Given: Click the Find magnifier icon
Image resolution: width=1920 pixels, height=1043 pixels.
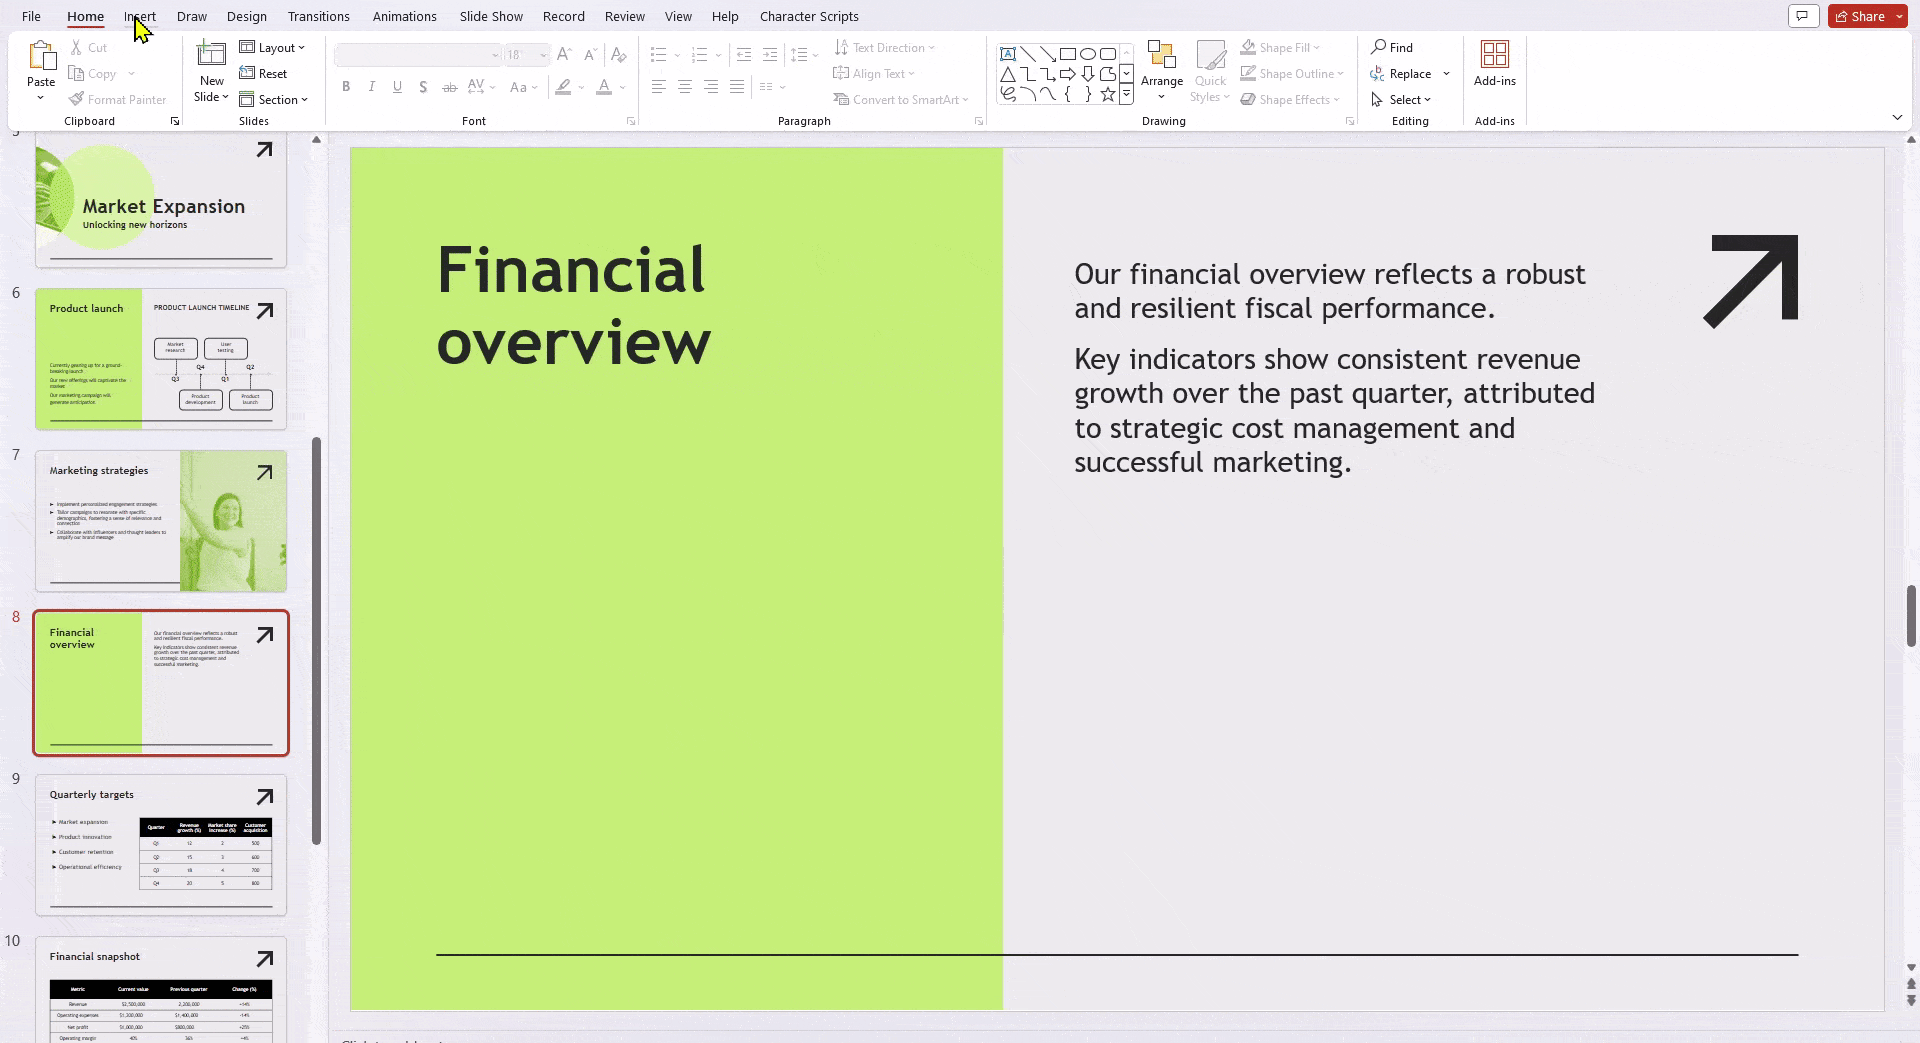Looking at the screenshot, I should tap(1379, 47).
